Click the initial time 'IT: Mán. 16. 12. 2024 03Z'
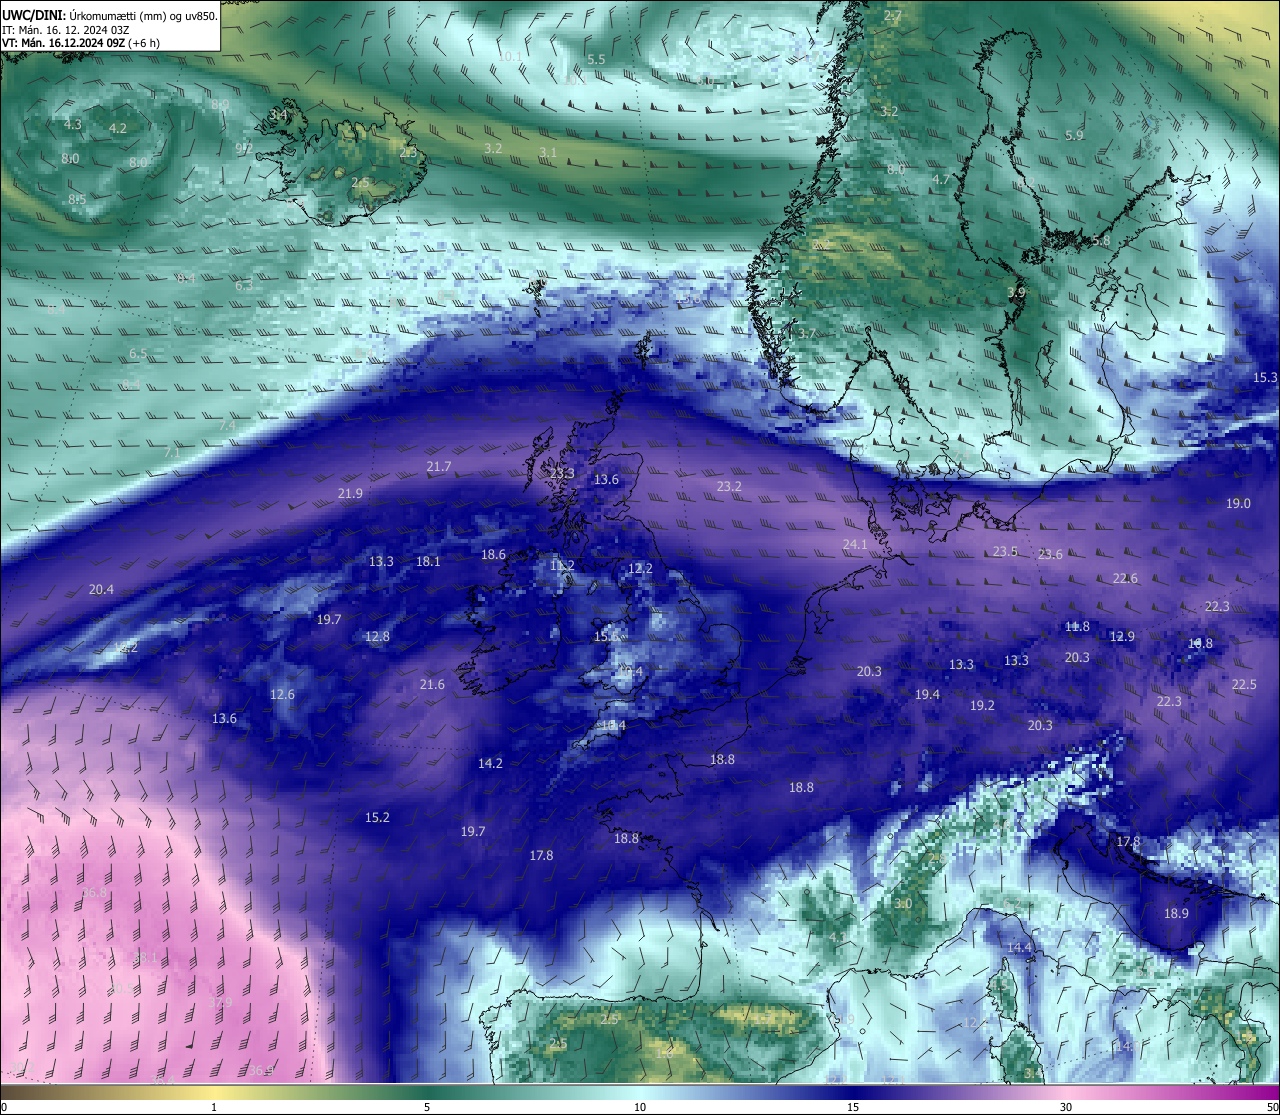1280x1115 pixels. 66,30
